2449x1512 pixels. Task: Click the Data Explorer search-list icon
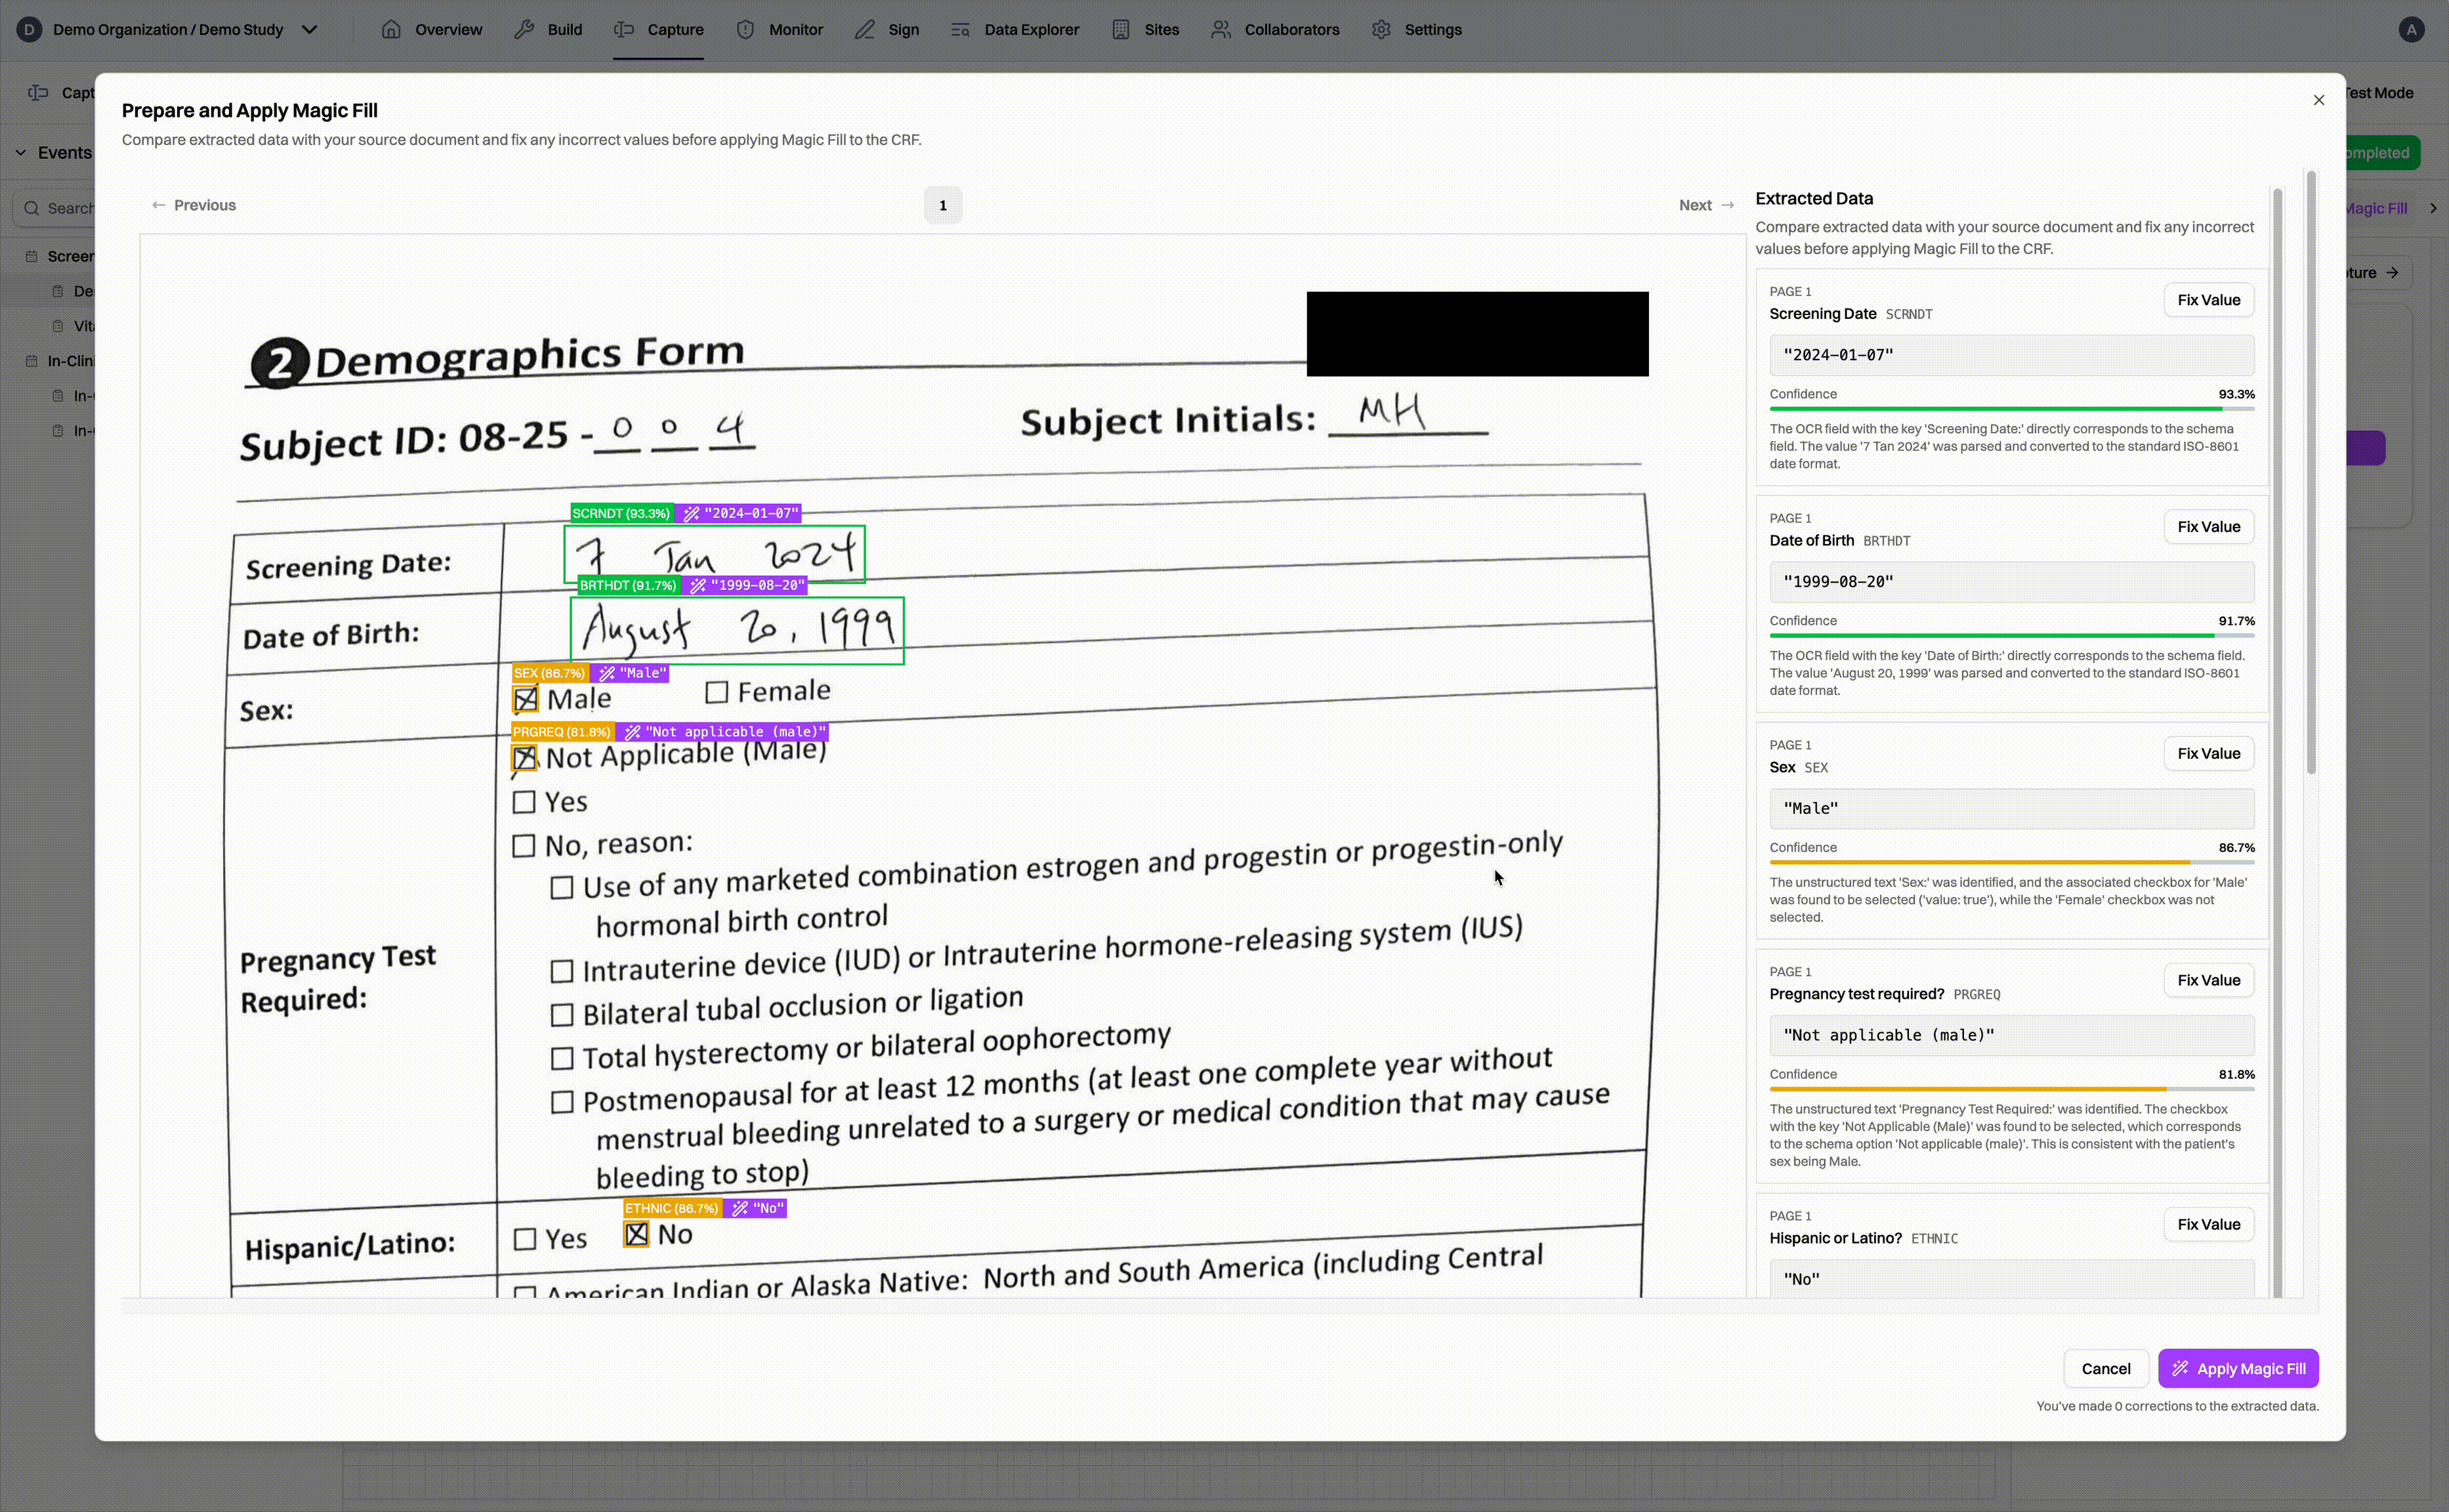click(960, 29)
